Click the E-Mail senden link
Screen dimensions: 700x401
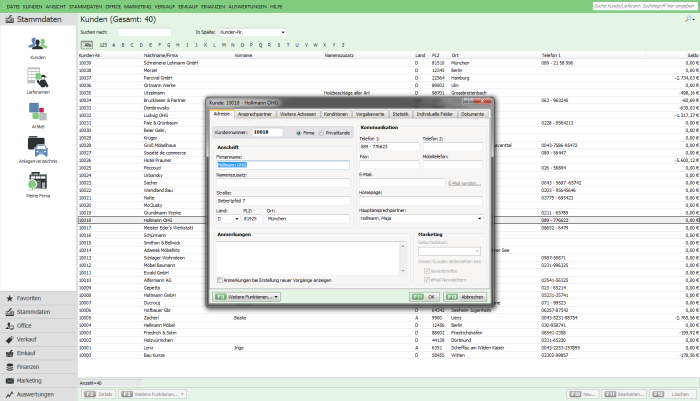[x=464, y=184]
